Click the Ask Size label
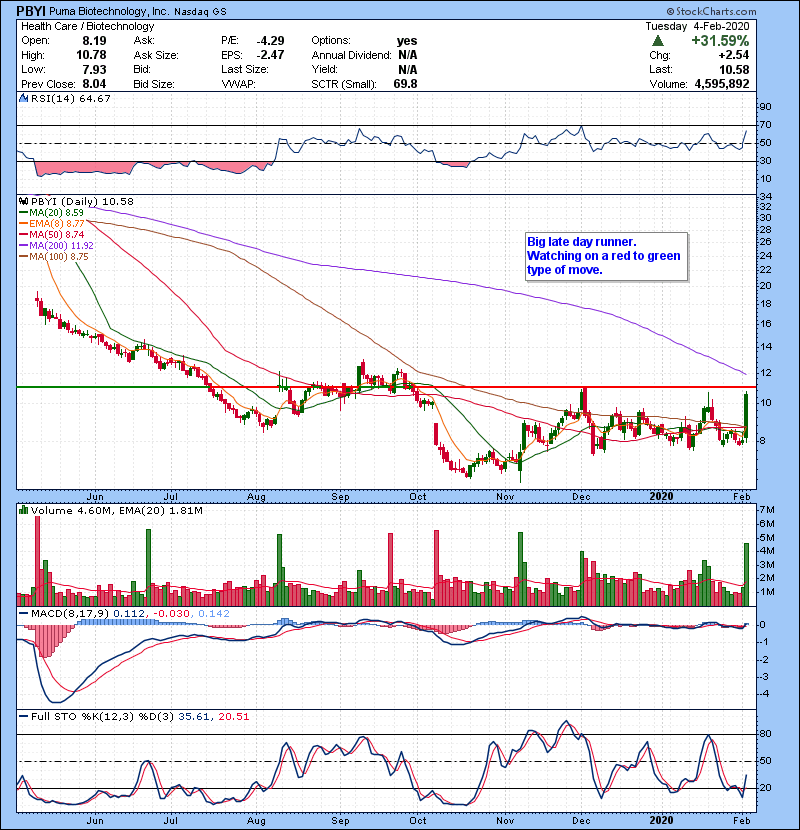800x830 pixels. (156, 55)
